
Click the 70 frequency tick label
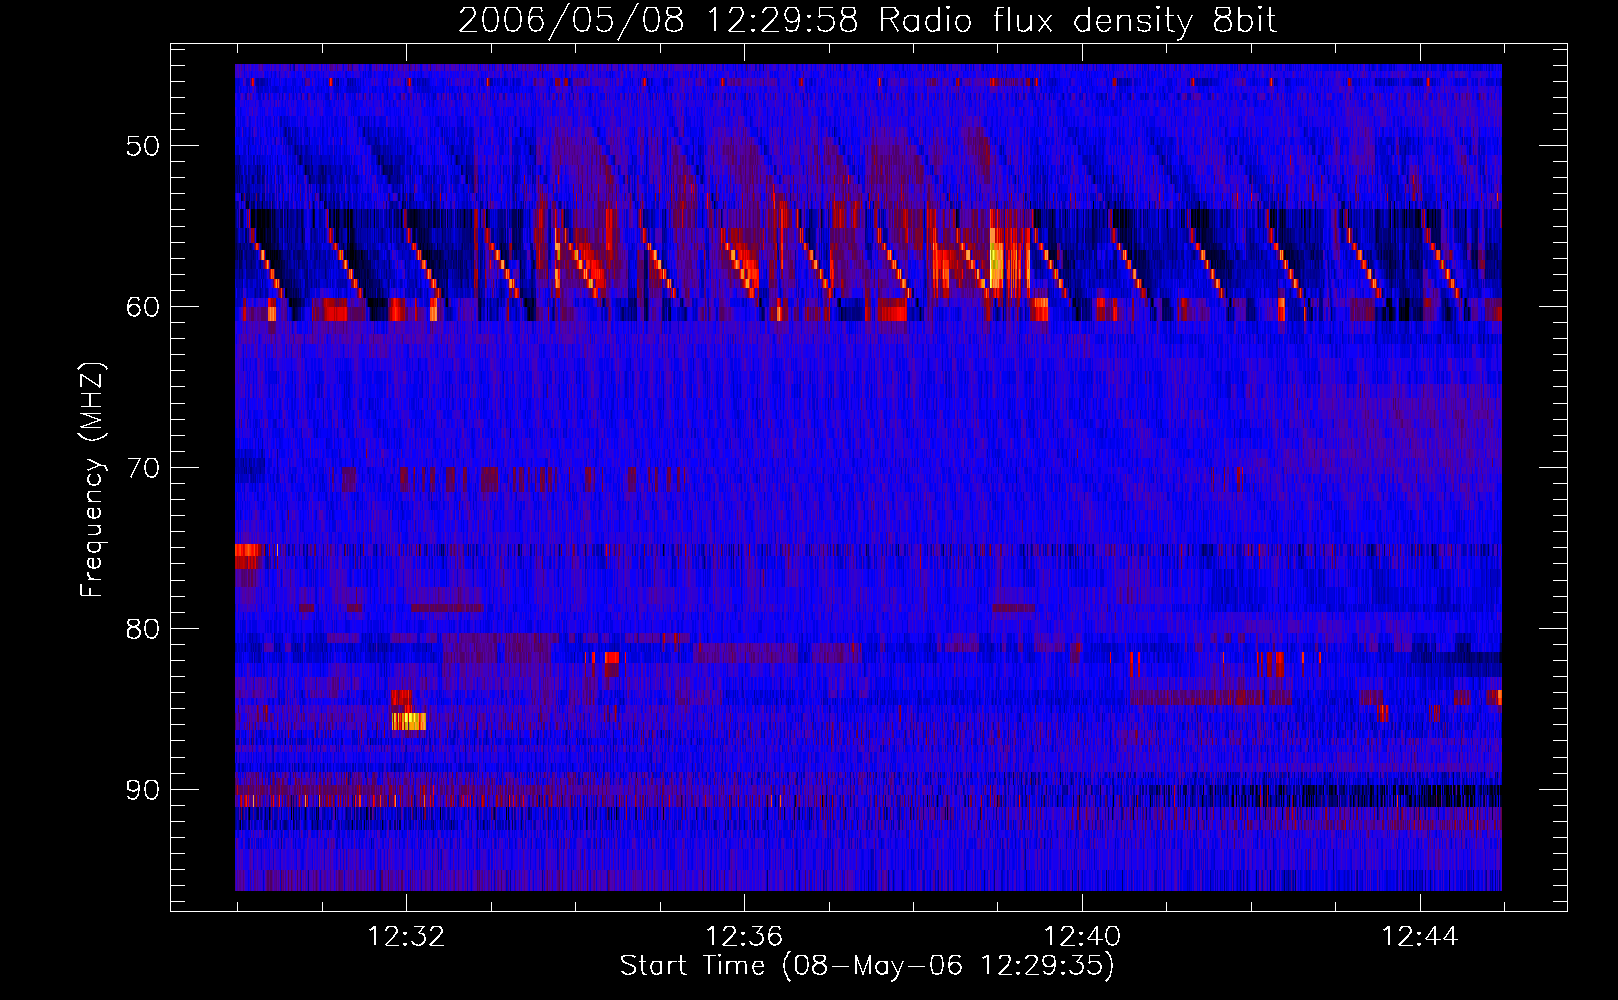point(143,468)
